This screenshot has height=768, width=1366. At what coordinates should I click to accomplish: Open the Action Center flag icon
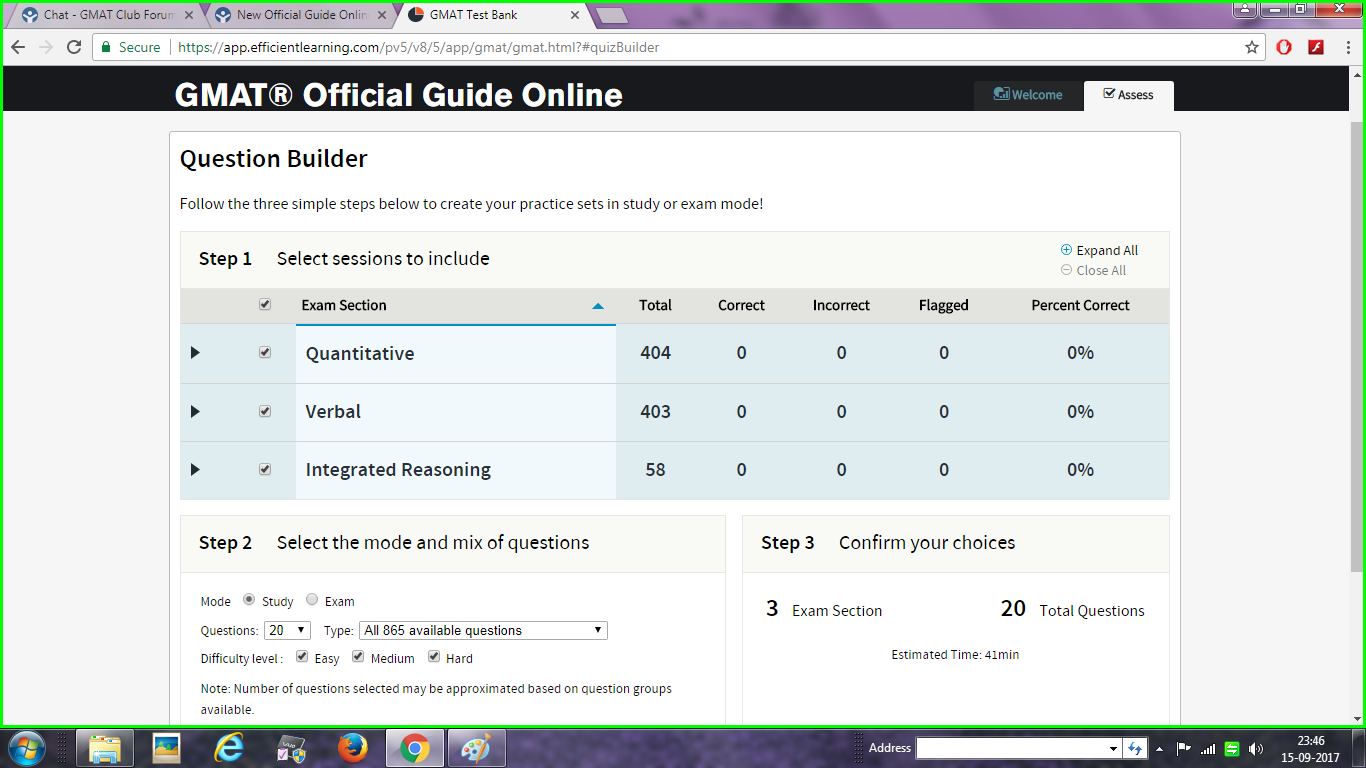click(x=1183, y=748)
